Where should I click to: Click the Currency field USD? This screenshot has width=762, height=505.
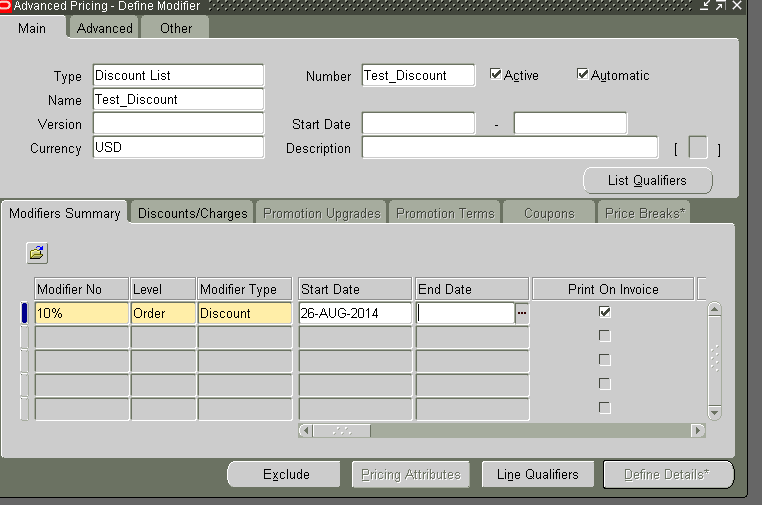[178, 147]
